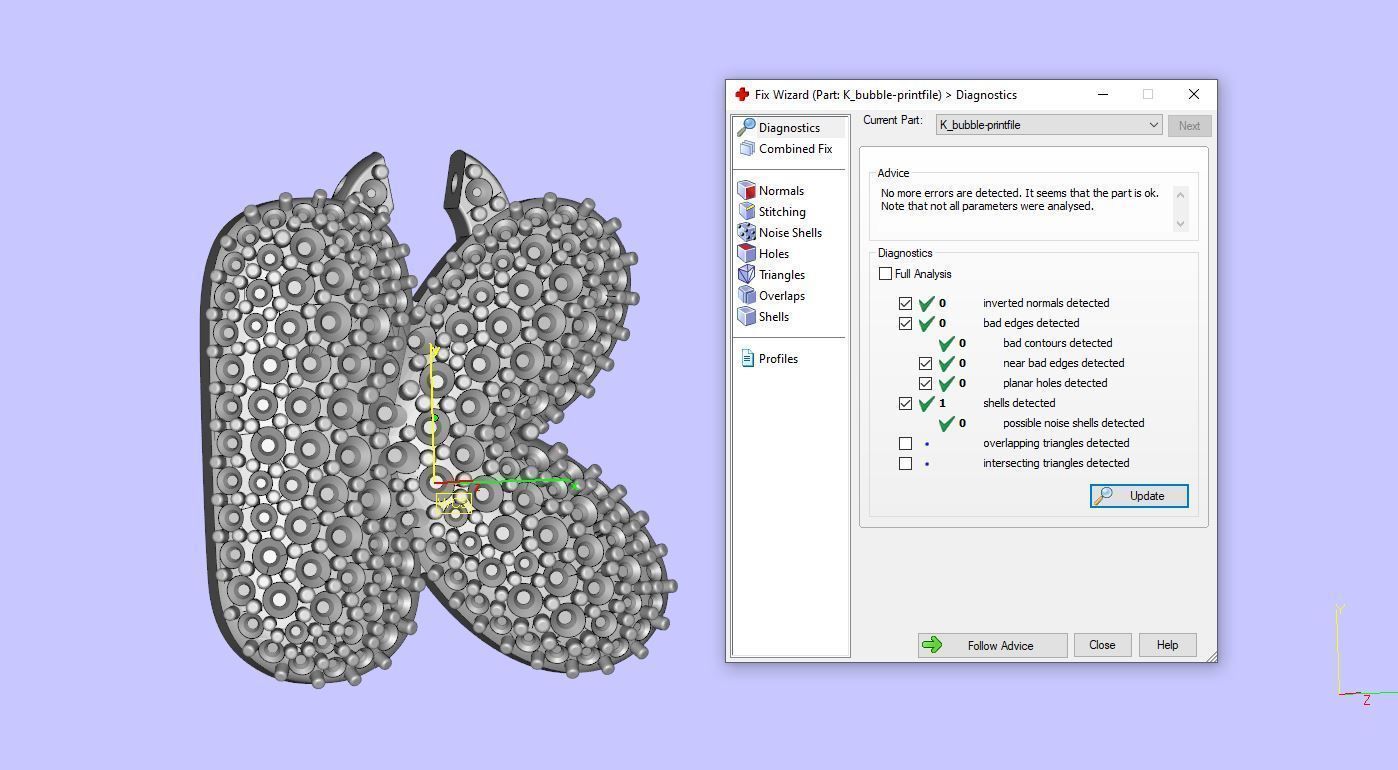Click the Normals cube icon

tap(746, 190)
